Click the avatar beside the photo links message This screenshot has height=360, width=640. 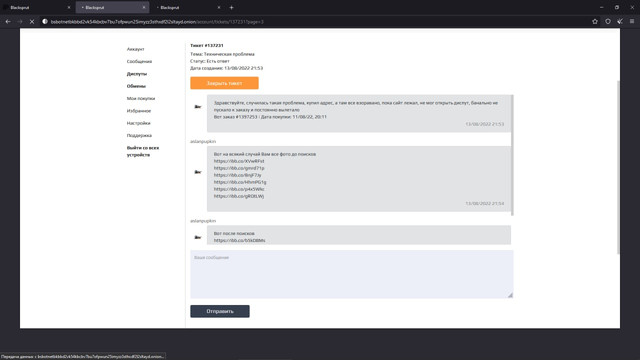click(198, 172)
